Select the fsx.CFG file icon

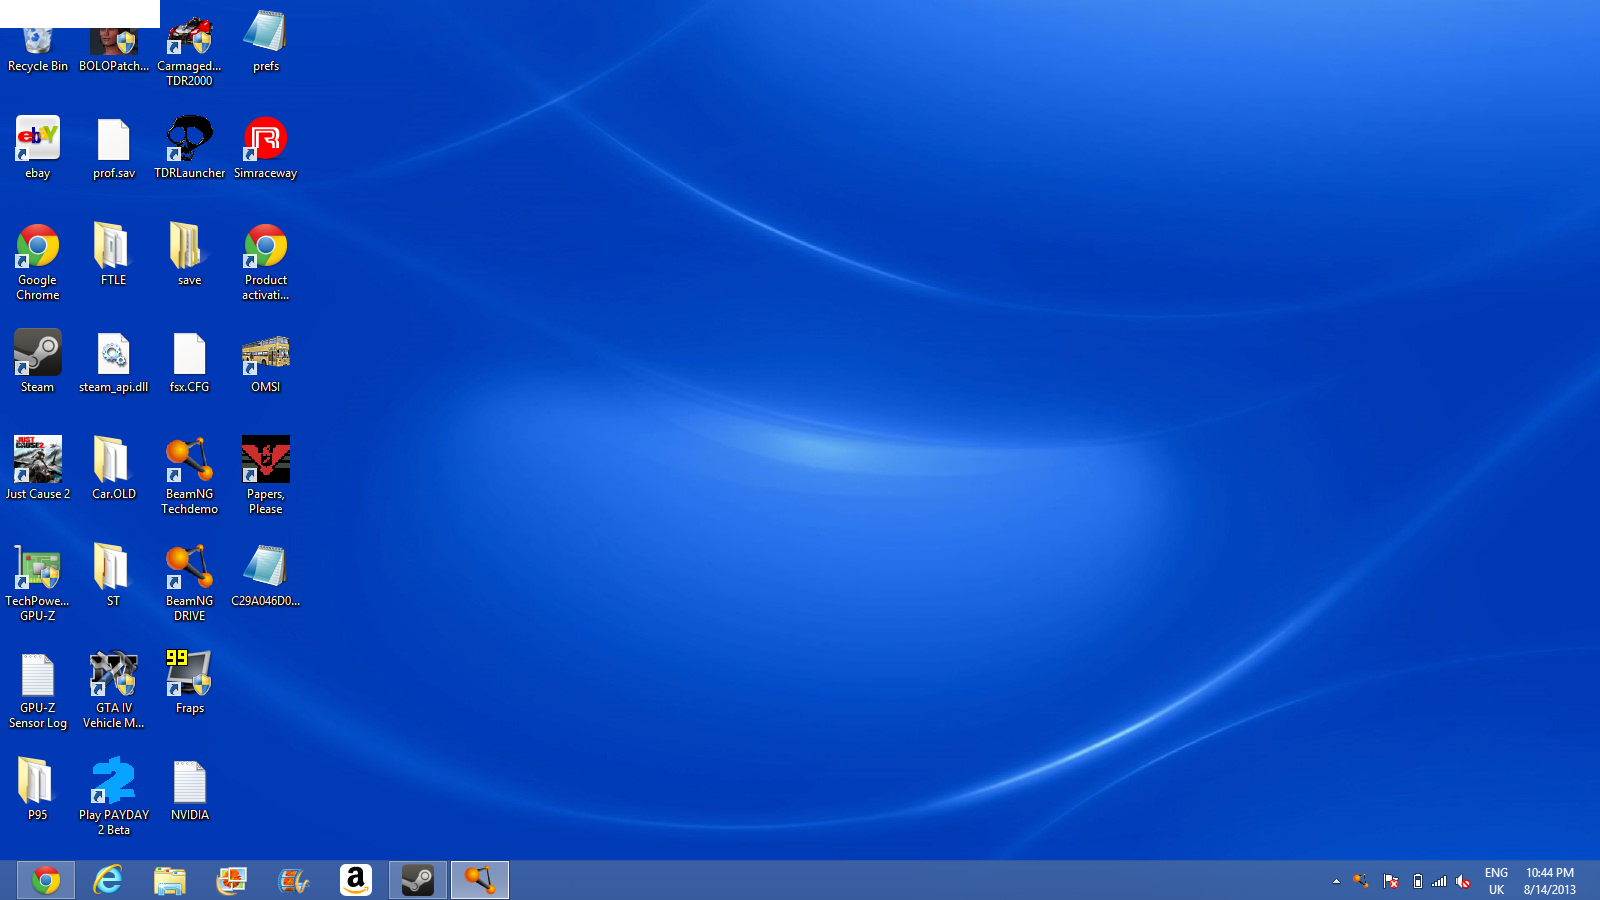coord(190,361)
